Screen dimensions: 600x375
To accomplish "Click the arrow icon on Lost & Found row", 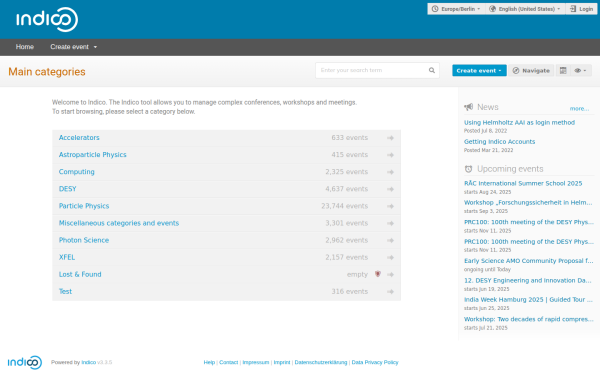I will tap(390, 275).
